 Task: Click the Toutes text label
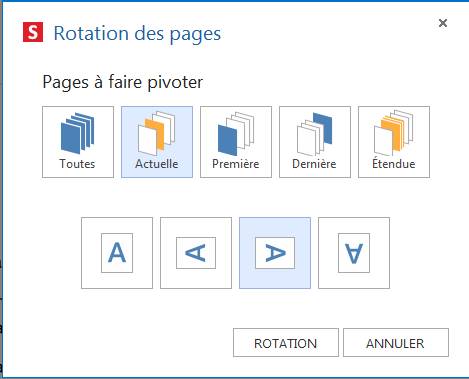pos(77,164)
